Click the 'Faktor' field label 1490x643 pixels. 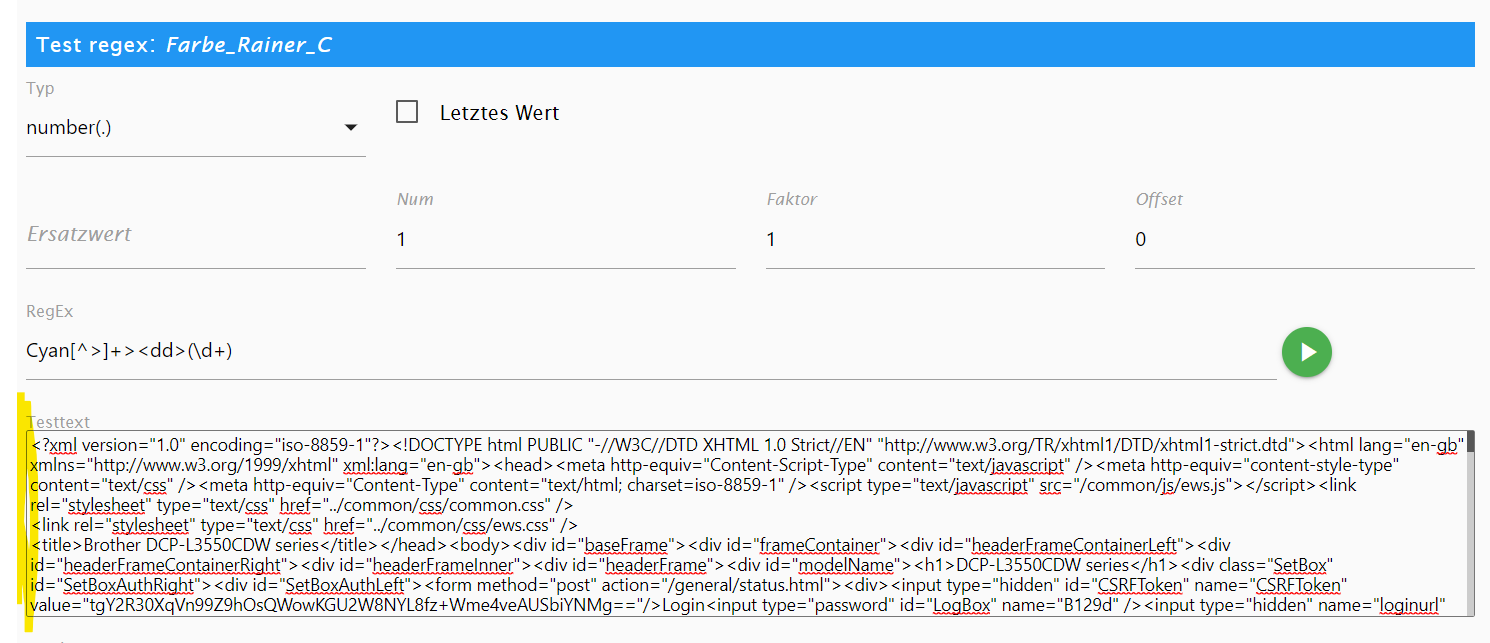click(x=792, y=199)
